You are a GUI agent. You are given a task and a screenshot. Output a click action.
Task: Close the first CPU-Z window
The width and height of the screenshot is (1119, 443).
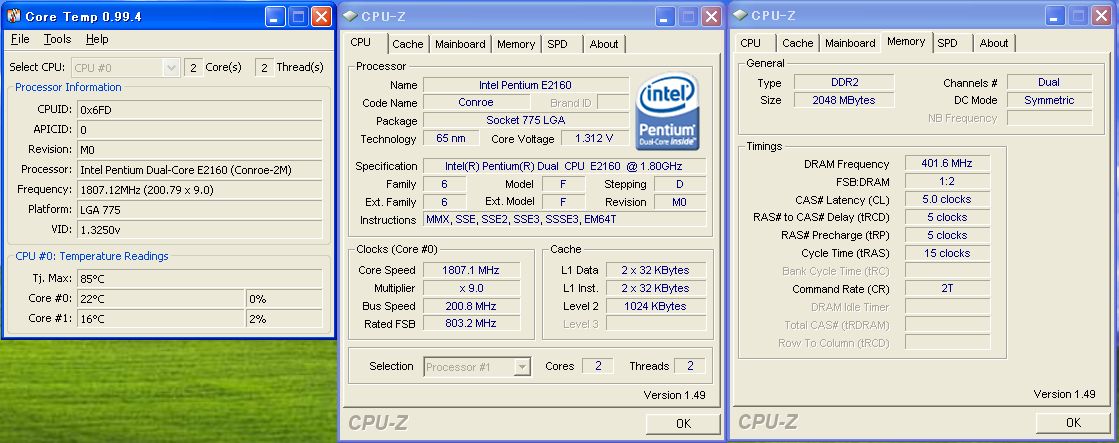[712, 16]
